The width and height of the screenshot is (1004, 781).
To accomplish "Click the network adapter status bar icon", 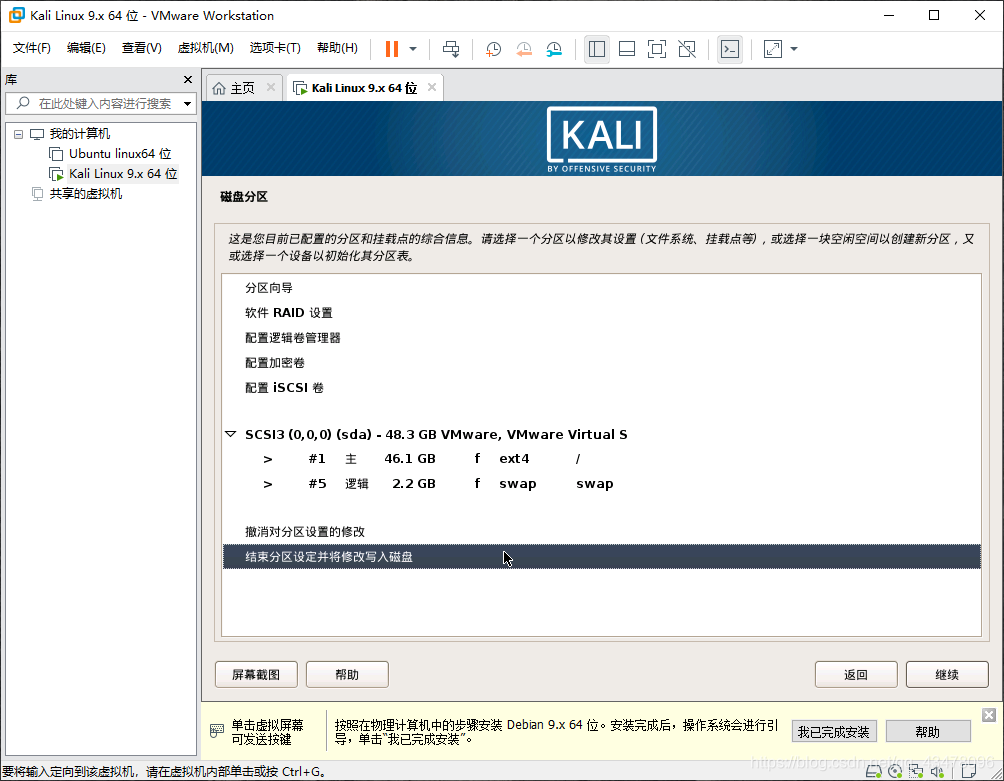I will pos(916,771).
